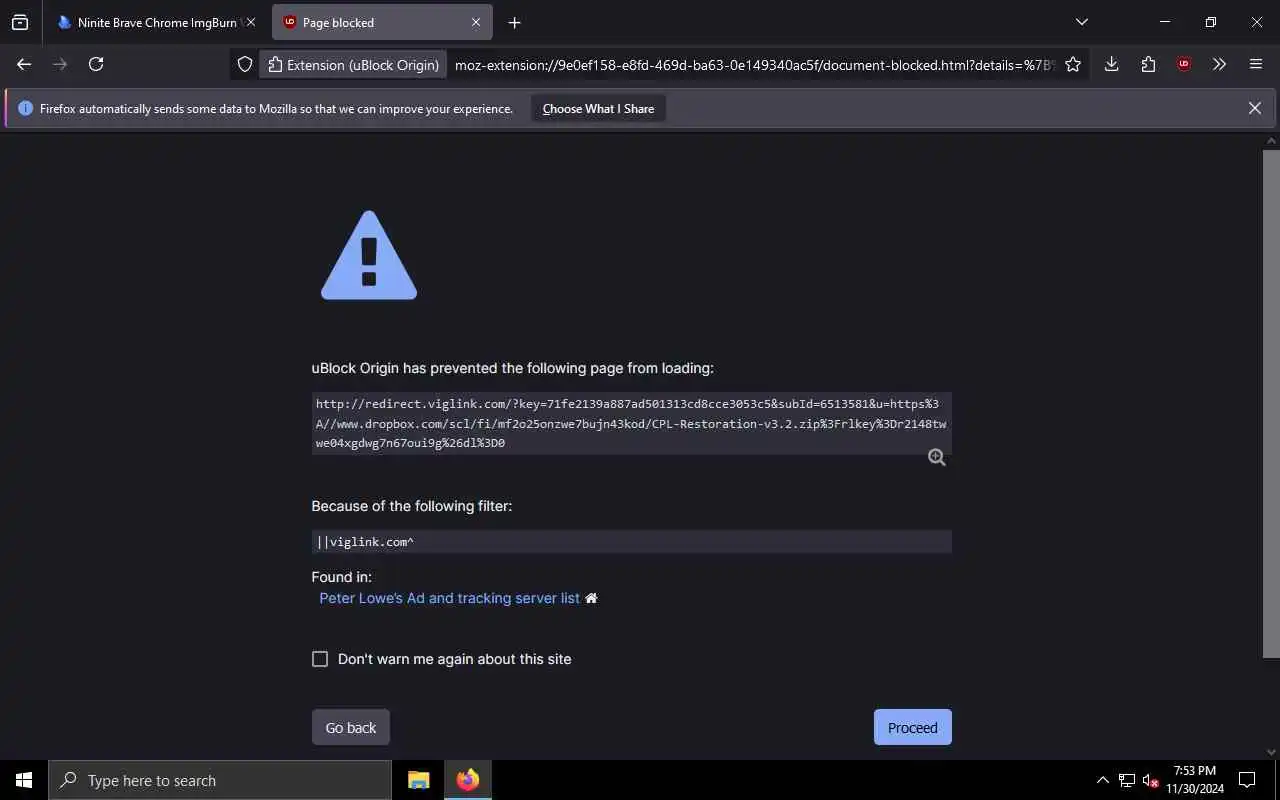Open the muted volume tray icon
The width and height of the screenshot is (1280, 800).
coord(1150,780)
